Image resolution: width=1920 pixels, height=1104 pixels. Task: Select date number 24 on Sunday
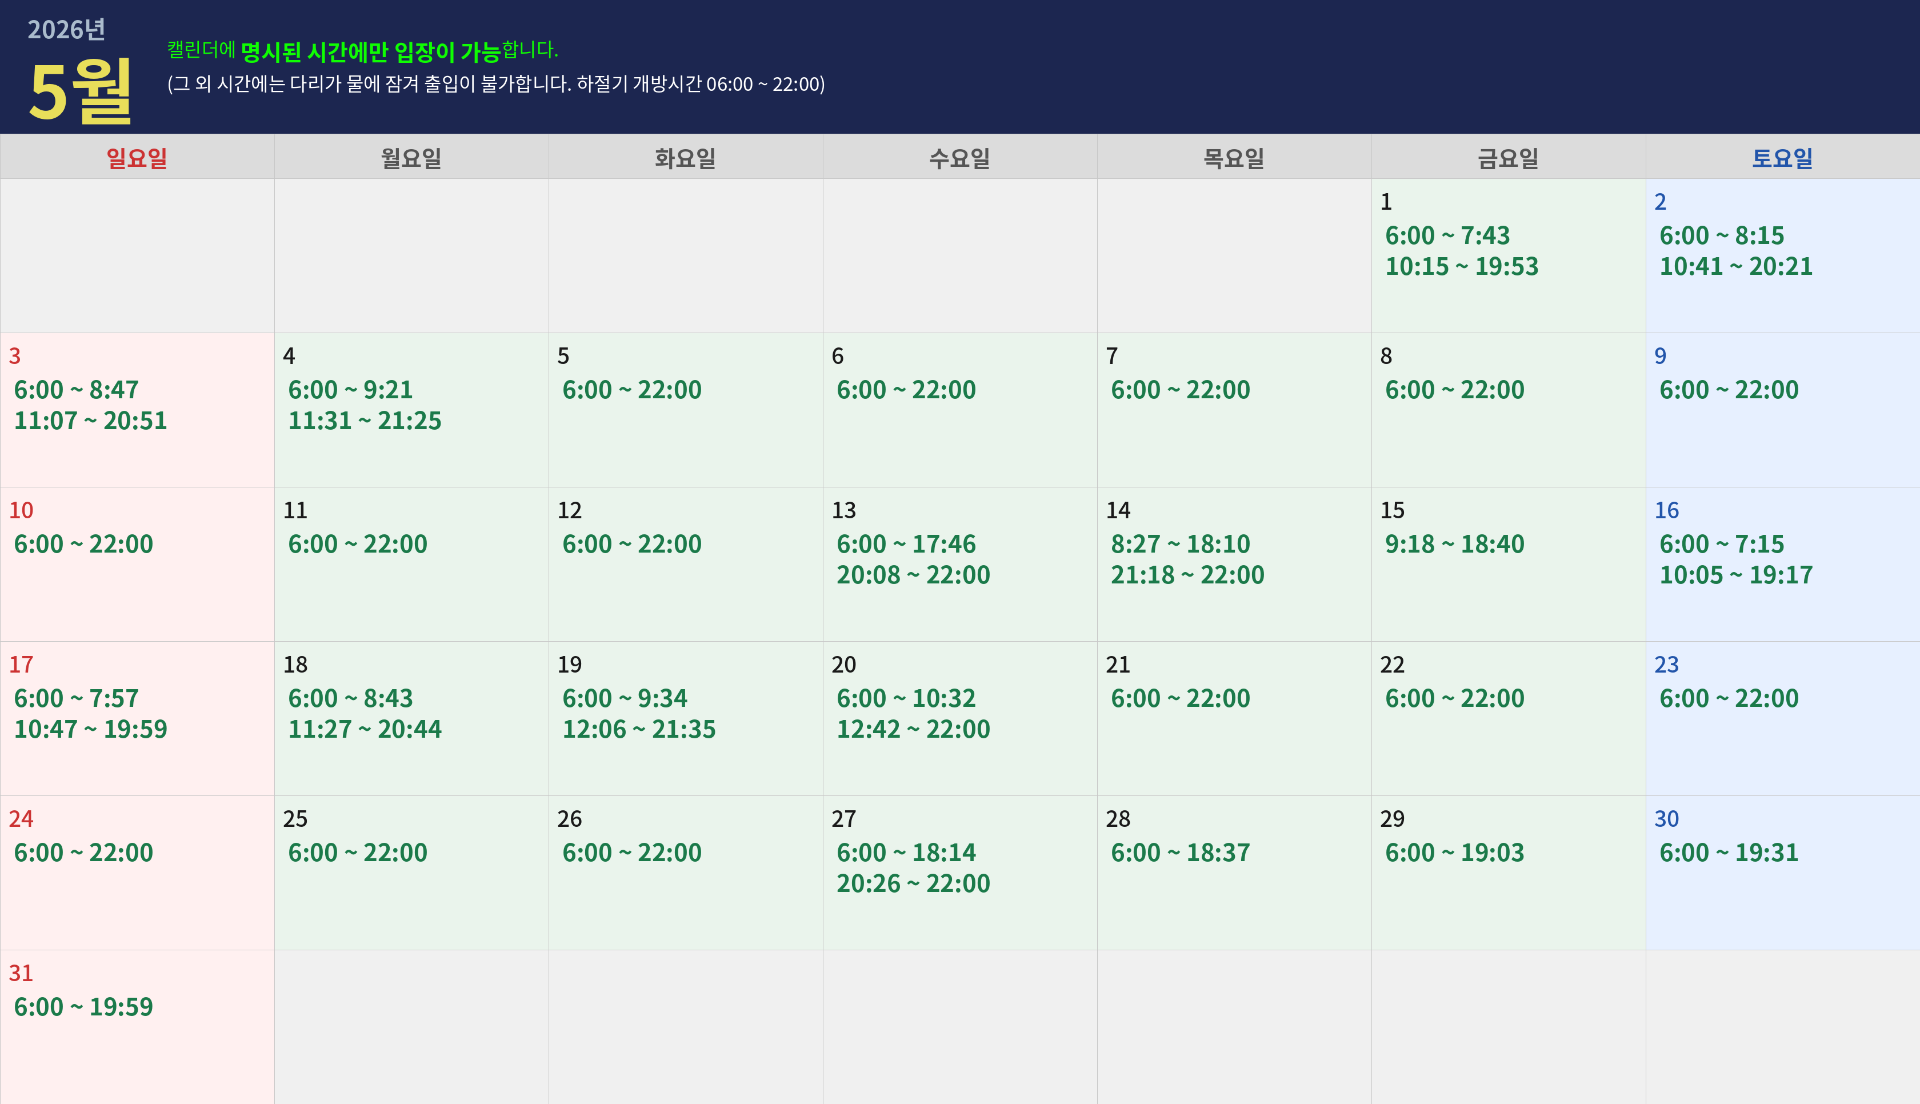coord(21,819)
